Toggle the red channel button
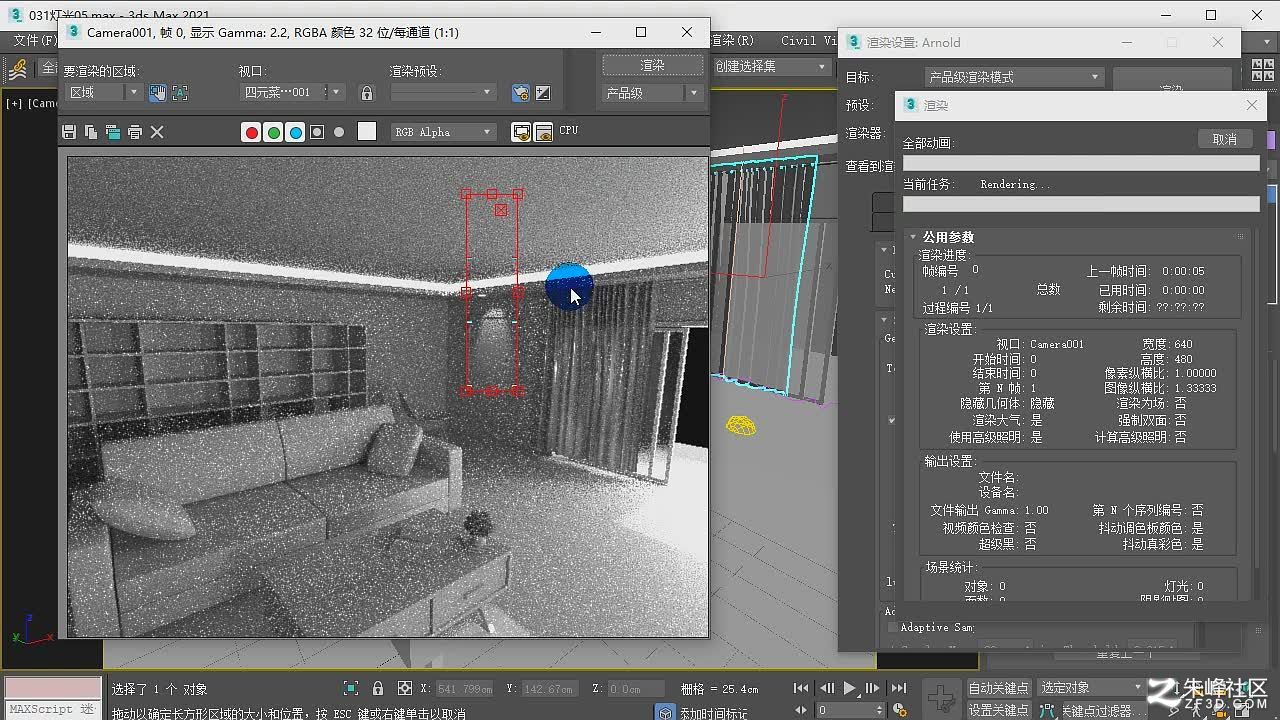This screenshot has width=1280, height=720. pos(251,132)
